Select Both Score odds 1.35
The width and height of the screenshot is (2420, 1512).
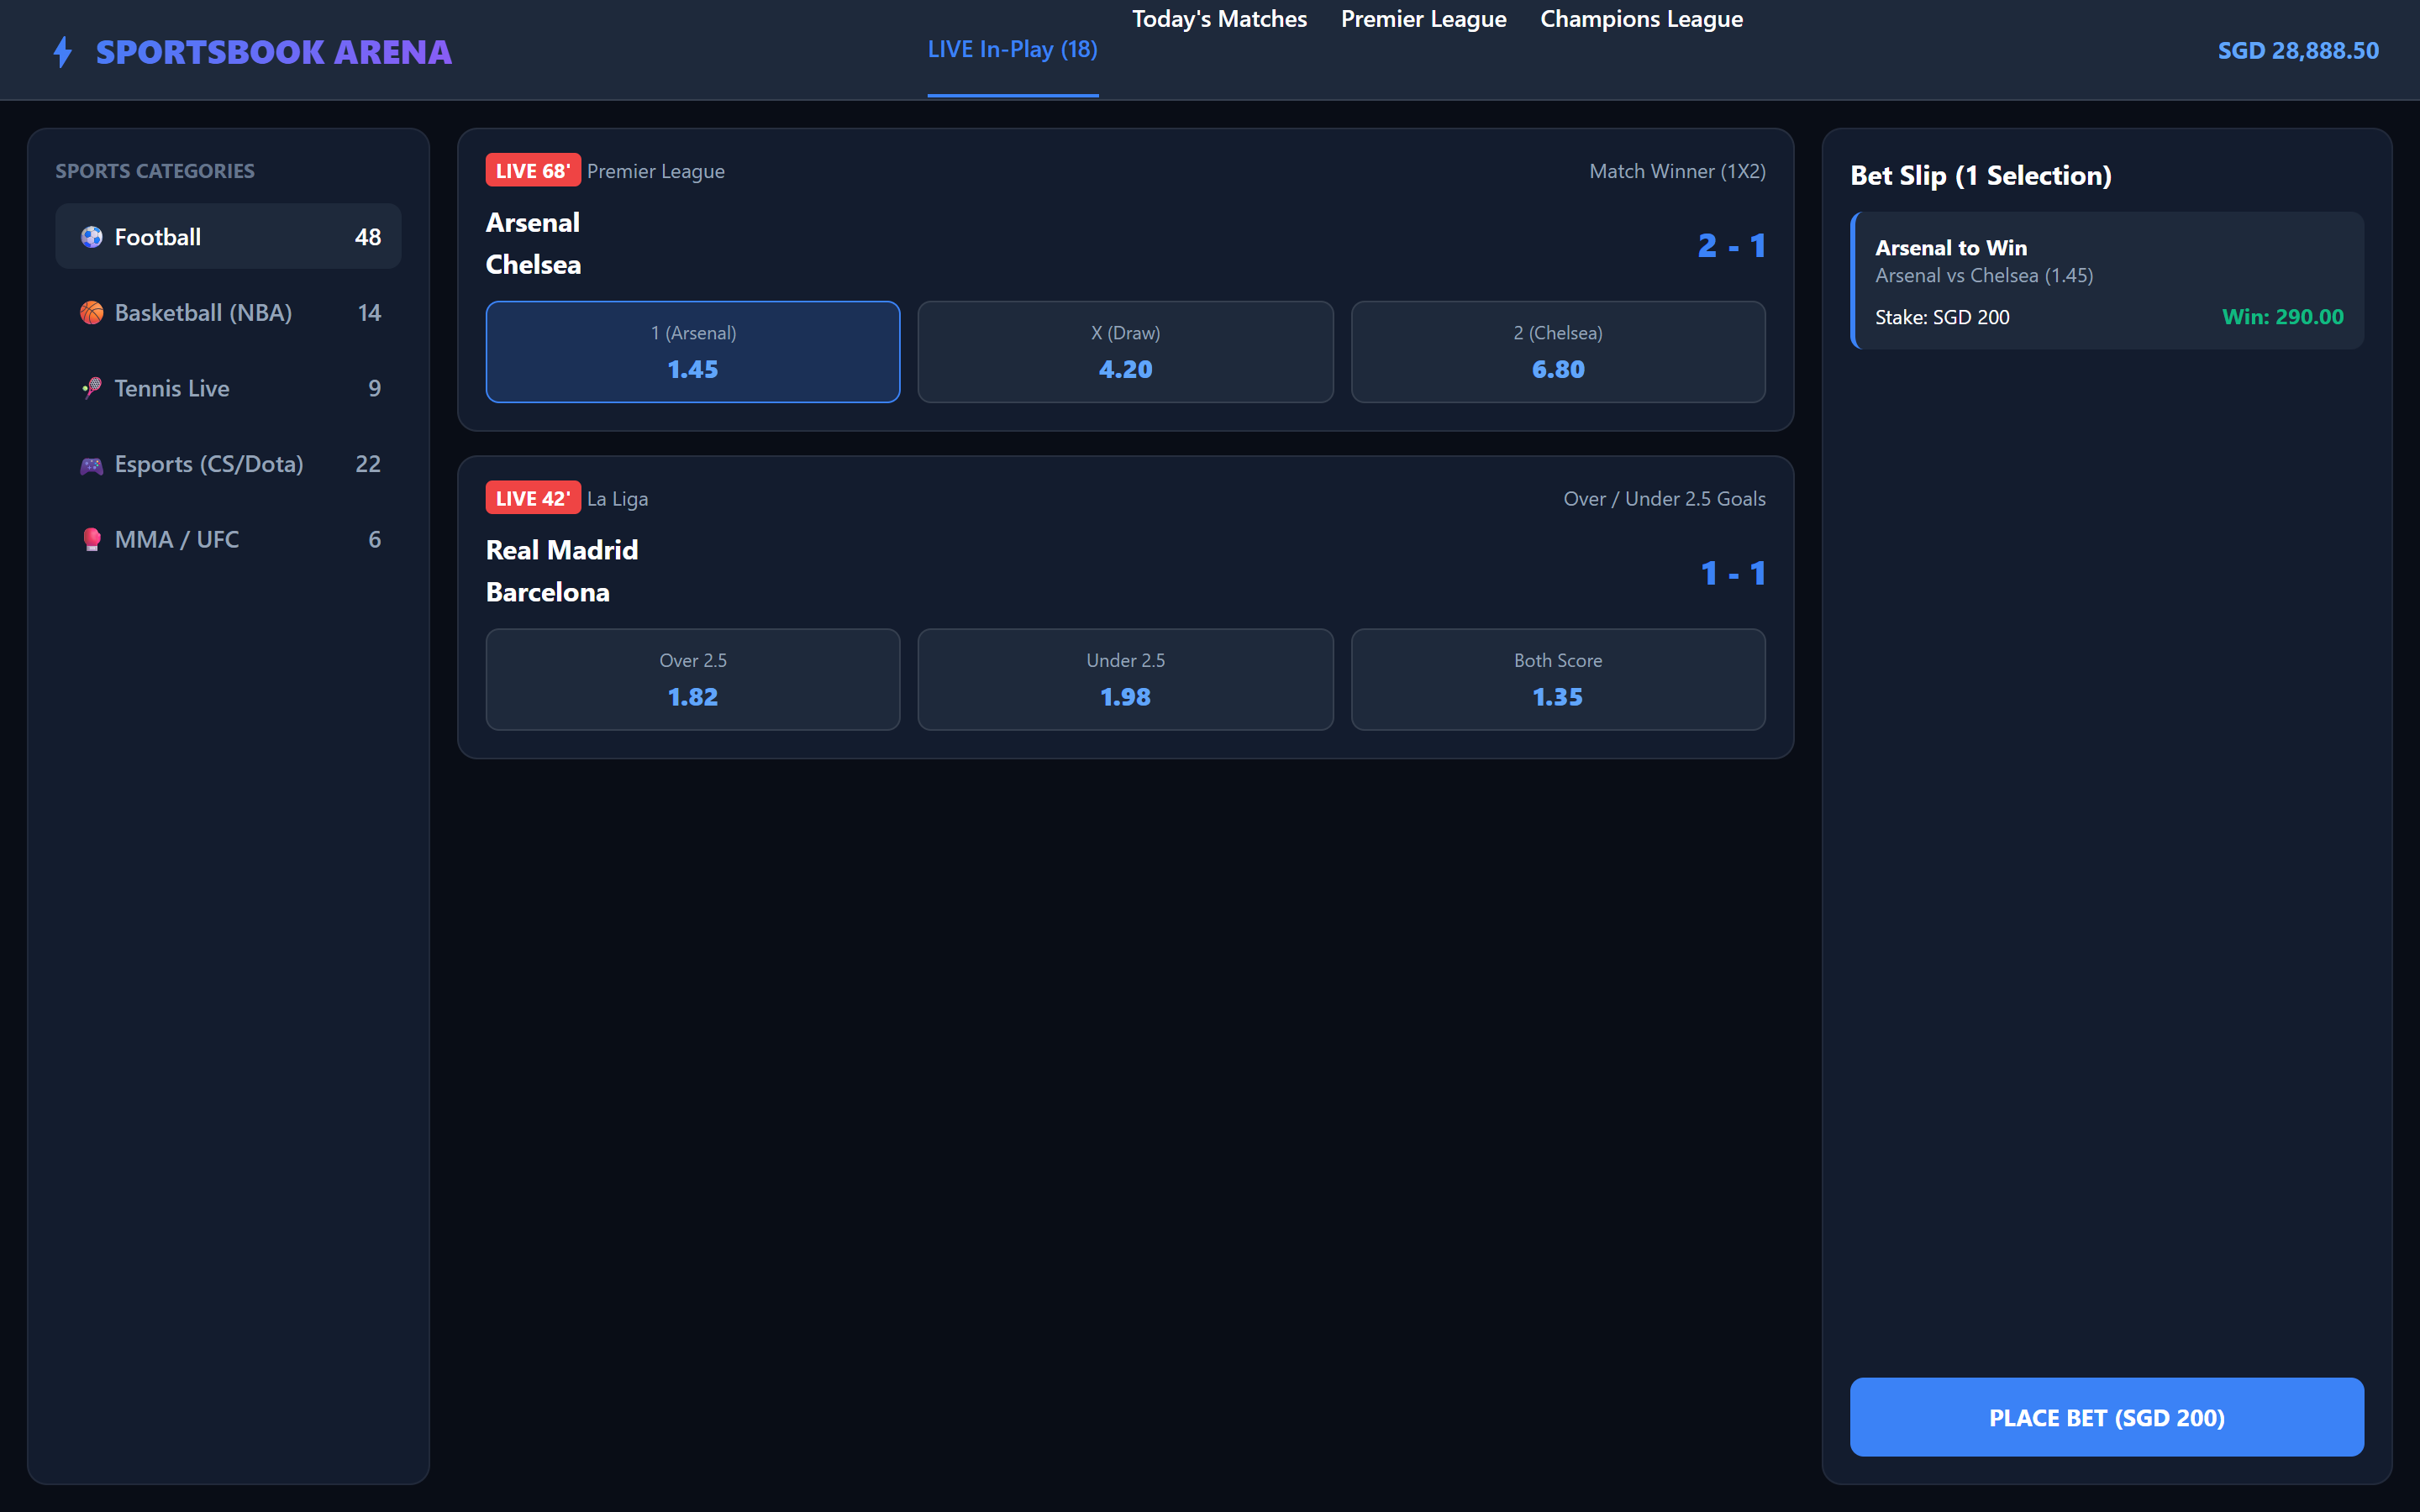(x=1558, y=680)
